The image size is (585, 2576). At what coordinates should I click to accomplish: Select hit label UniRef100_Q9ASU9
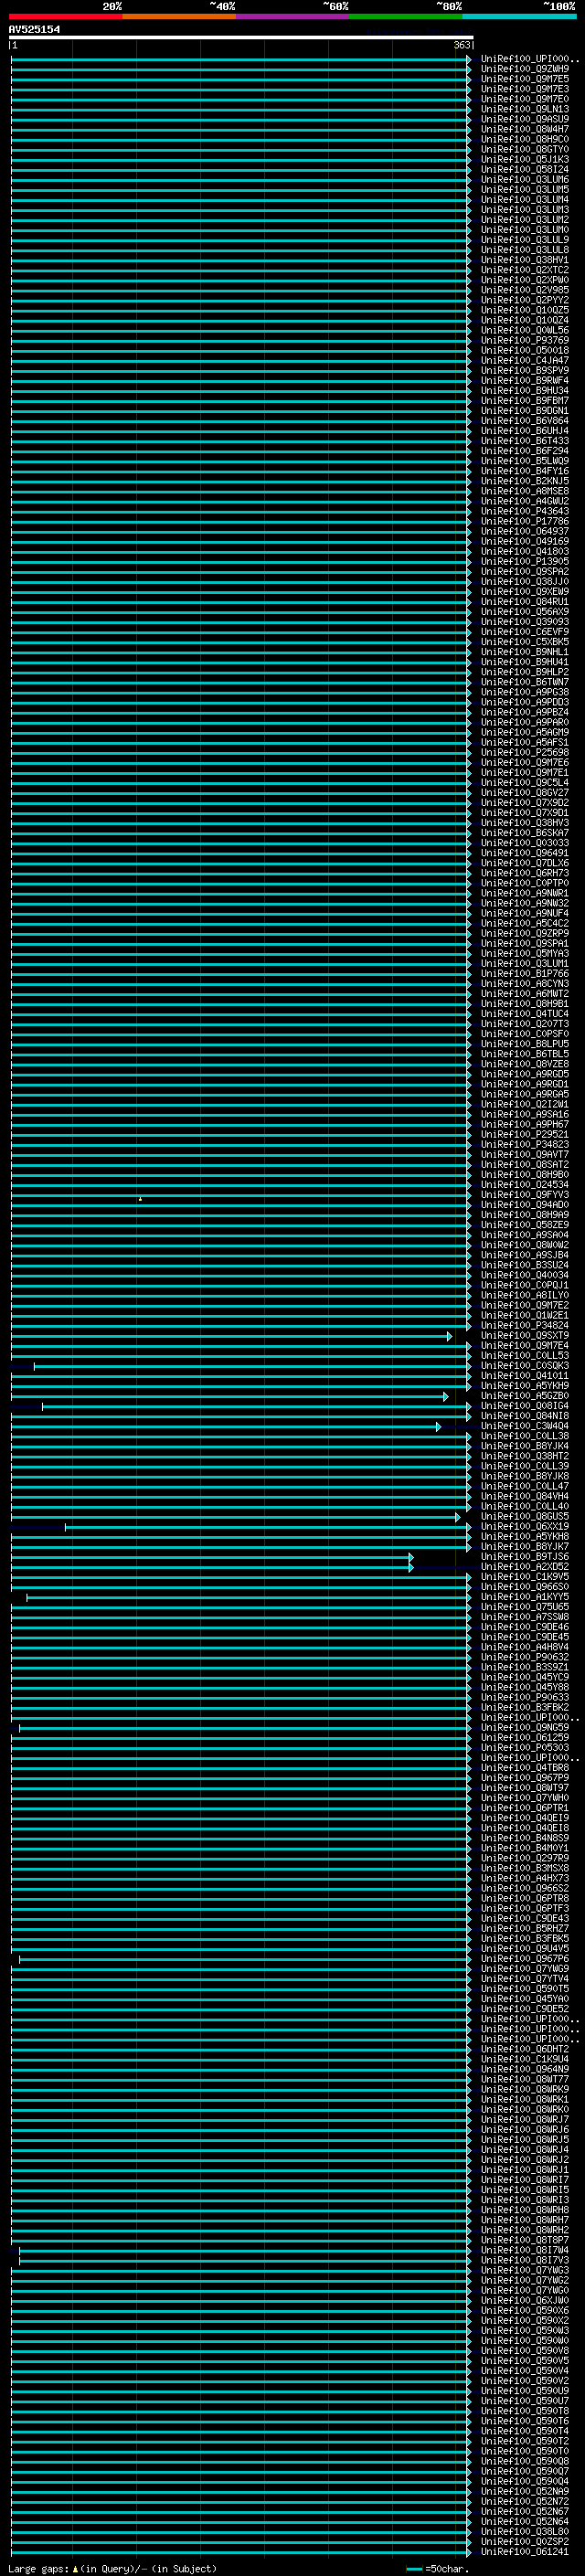click(525, 119)
